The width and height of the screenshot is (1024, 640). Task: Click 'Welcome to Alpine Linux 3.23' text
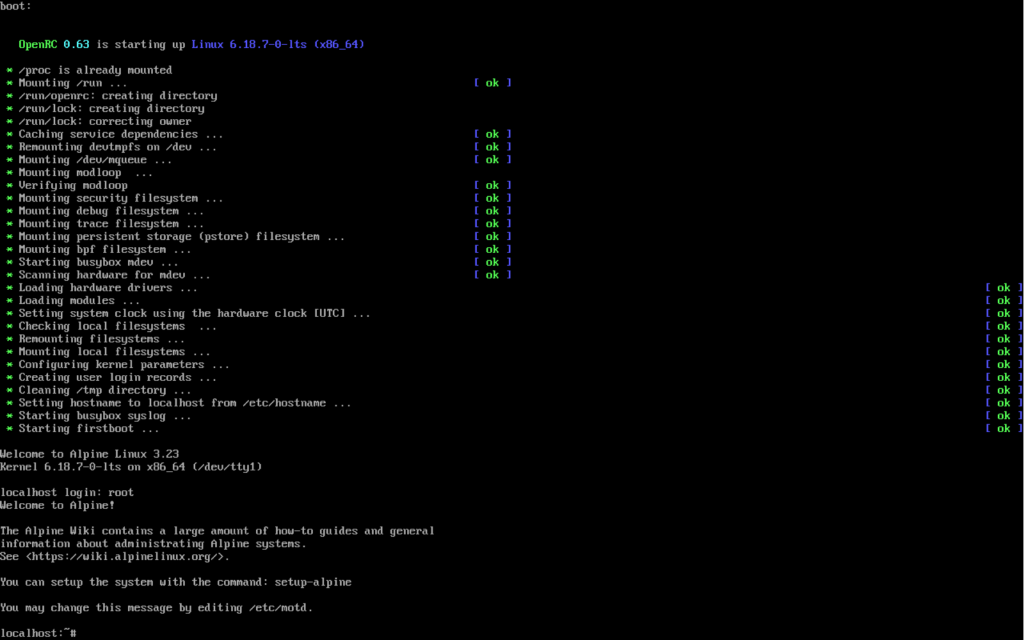[89, 454]
